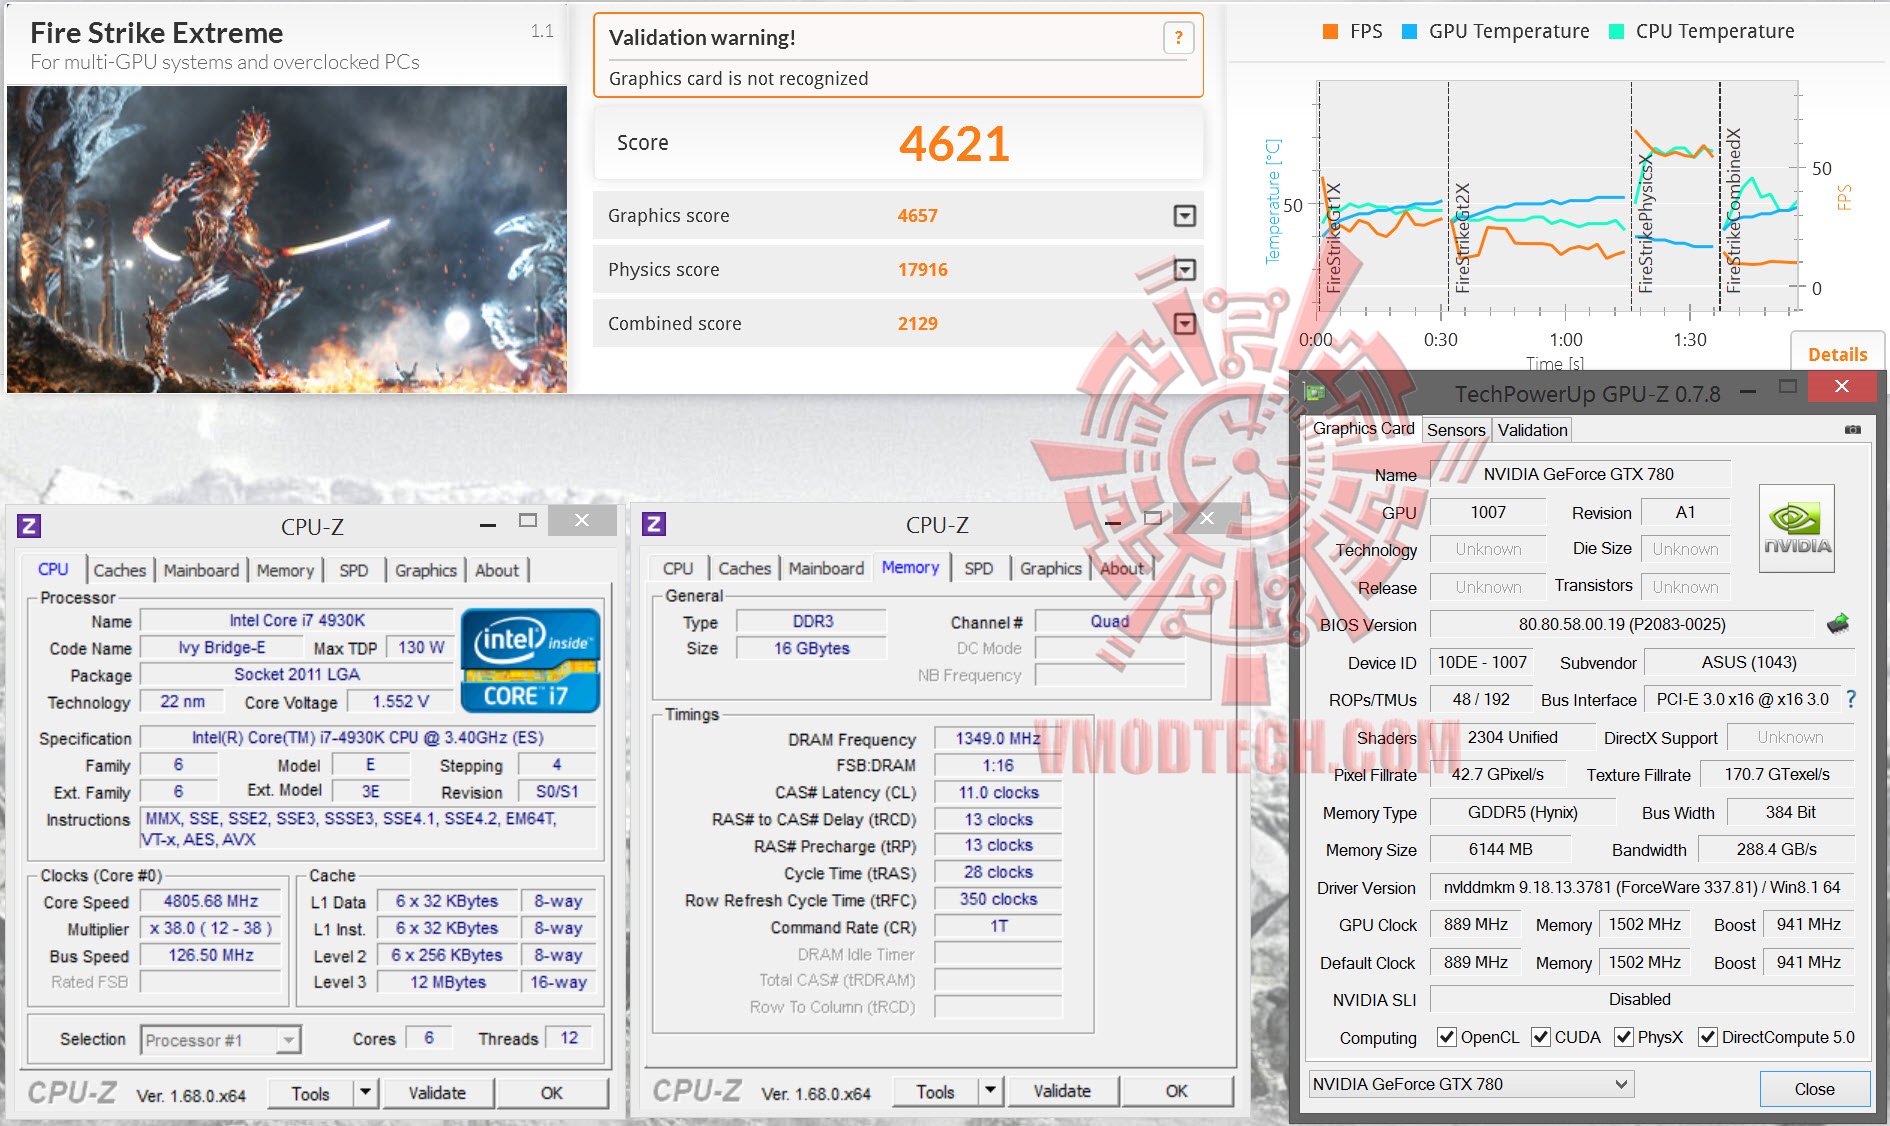Click the Core Voltage value 1.552 V
The height and width of the screenshot is (1126, 1890).
[x=400, y=701]
